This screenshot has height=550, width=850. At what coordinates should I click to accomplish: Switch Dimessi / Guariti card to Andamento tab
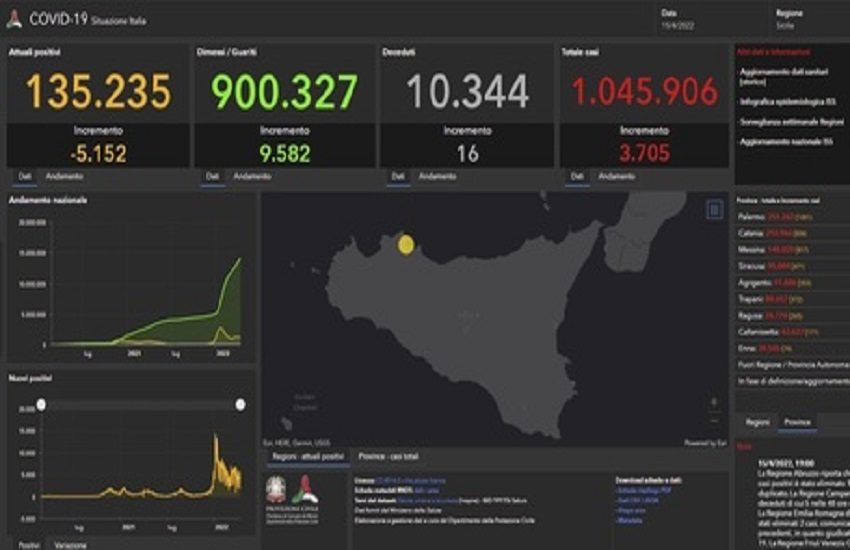coord(250,176)
